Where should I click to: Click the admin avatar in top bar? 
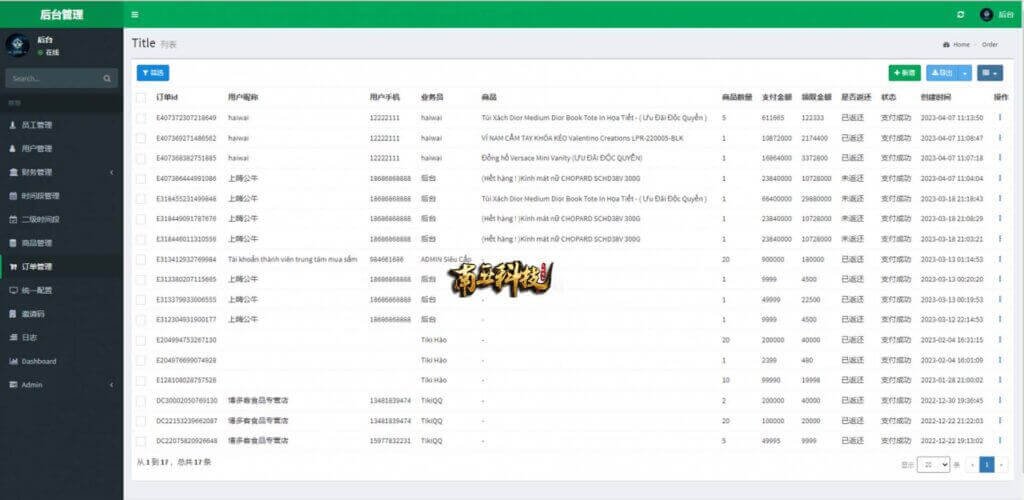[x=986, y=14]
